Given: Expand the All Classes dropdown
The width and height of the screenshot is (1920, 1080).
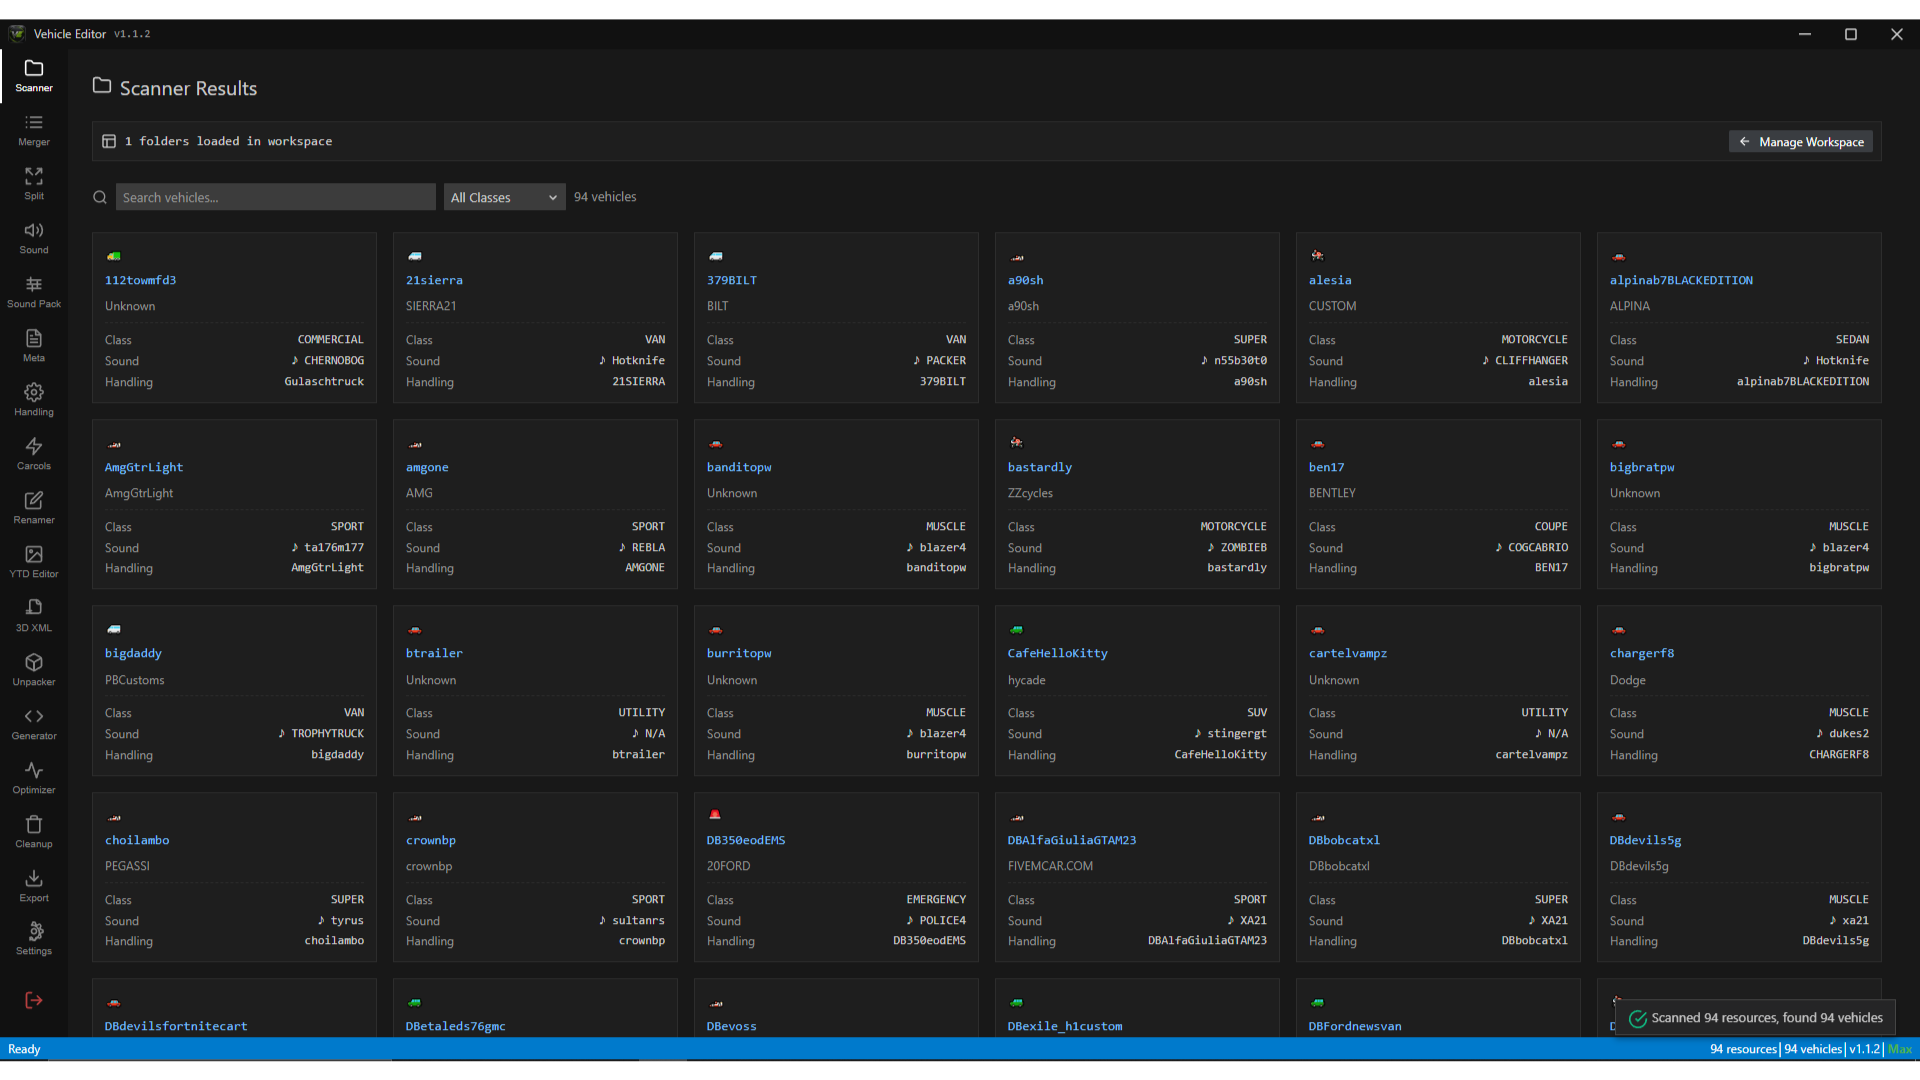Looking at the screenshot, I should (504, 197).
